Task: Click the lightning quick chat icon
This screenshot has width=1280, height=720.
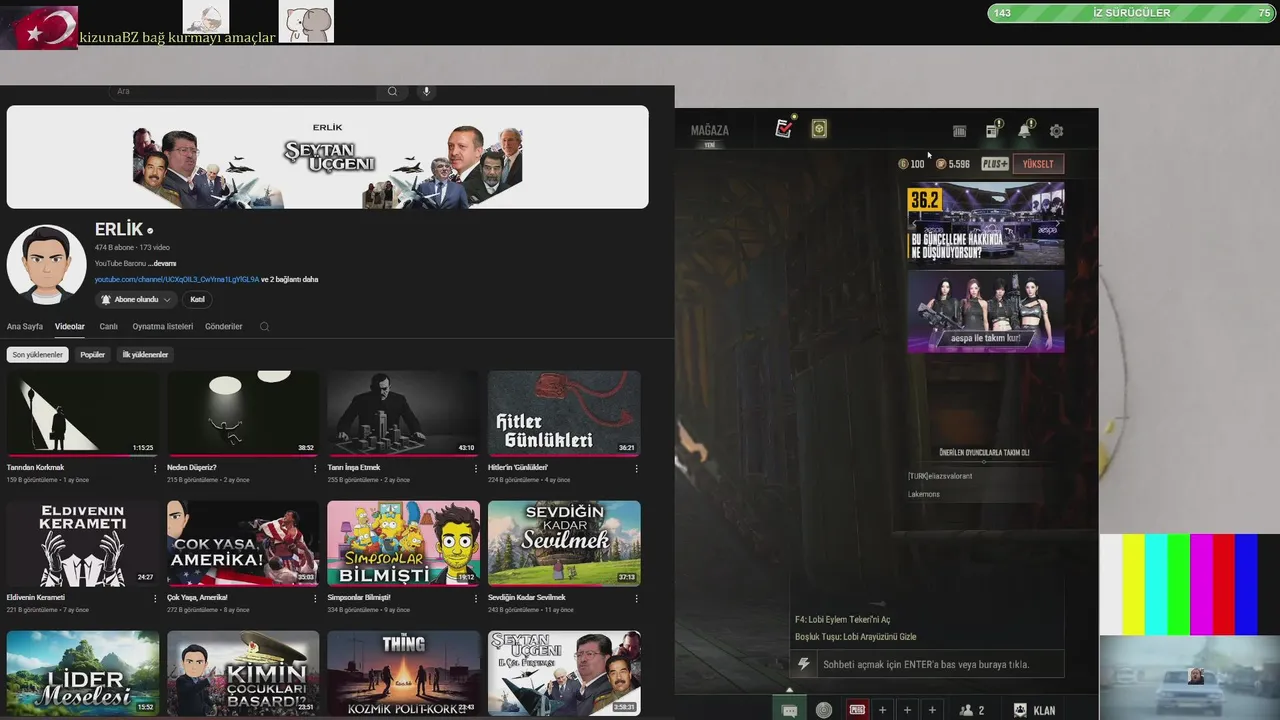Action: coord(803,664)
